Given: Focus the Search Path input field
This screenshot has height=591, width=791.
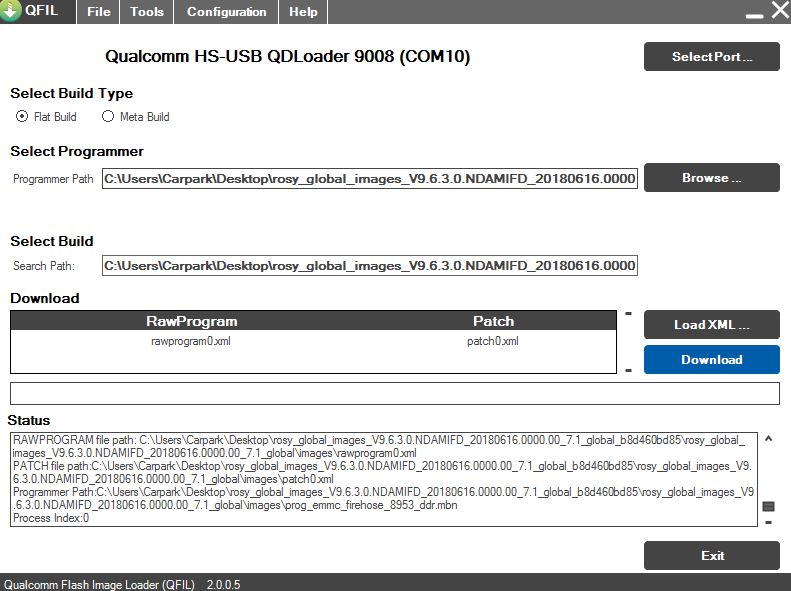Looking at the screenshot, I should (x=370, y=266).
